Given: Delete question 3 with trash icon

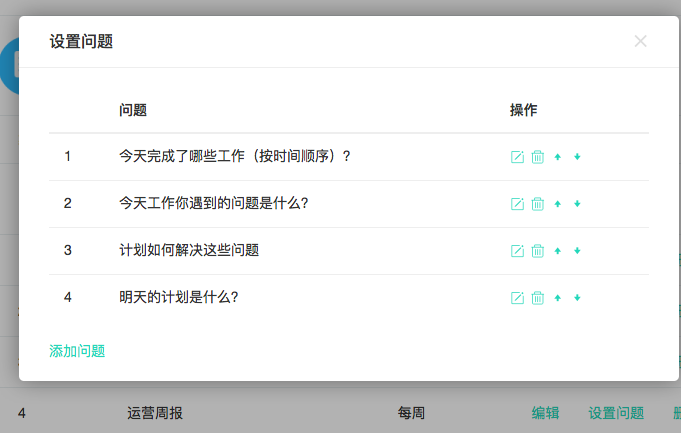Looking at the screenshot, I should tap(537, 251).
